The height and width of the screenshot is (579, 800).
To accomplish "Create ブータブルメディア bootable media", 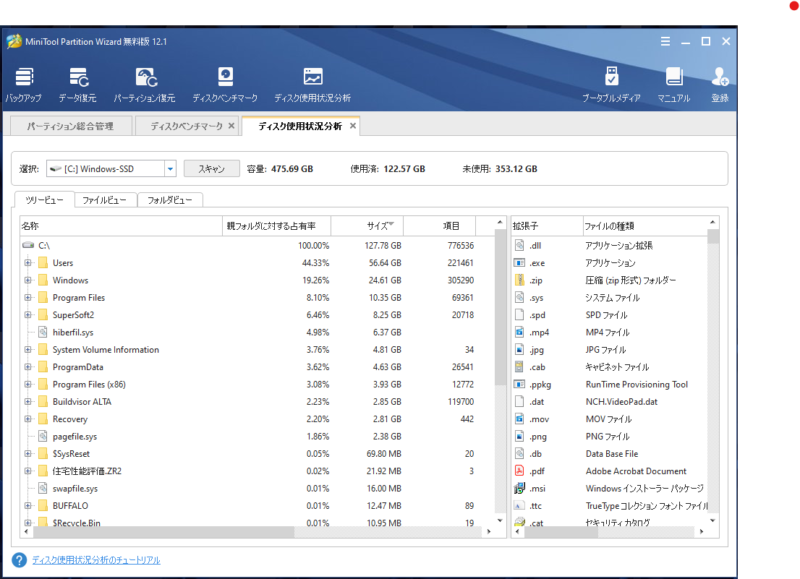I will pyautogui.click(x=611, y=85).
